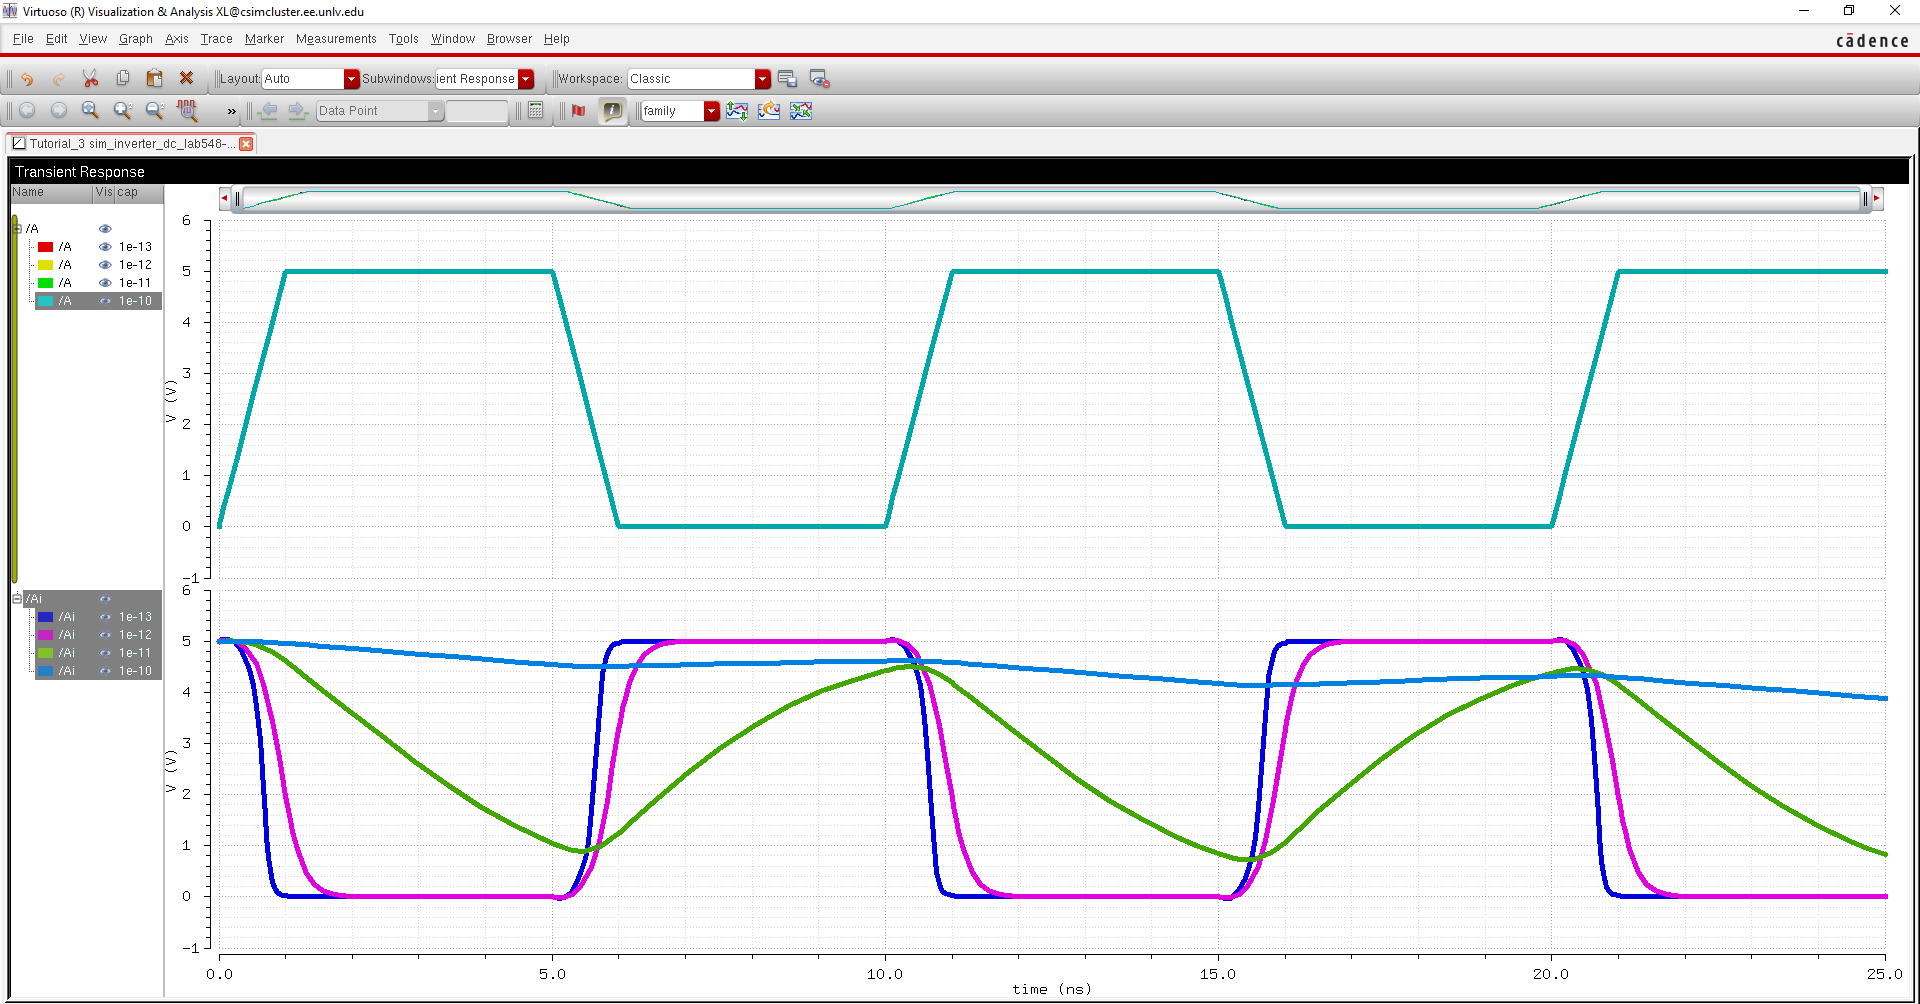
Task: Close the Tutorial_3 sim_inverter tab
Action: click(246, 144)
